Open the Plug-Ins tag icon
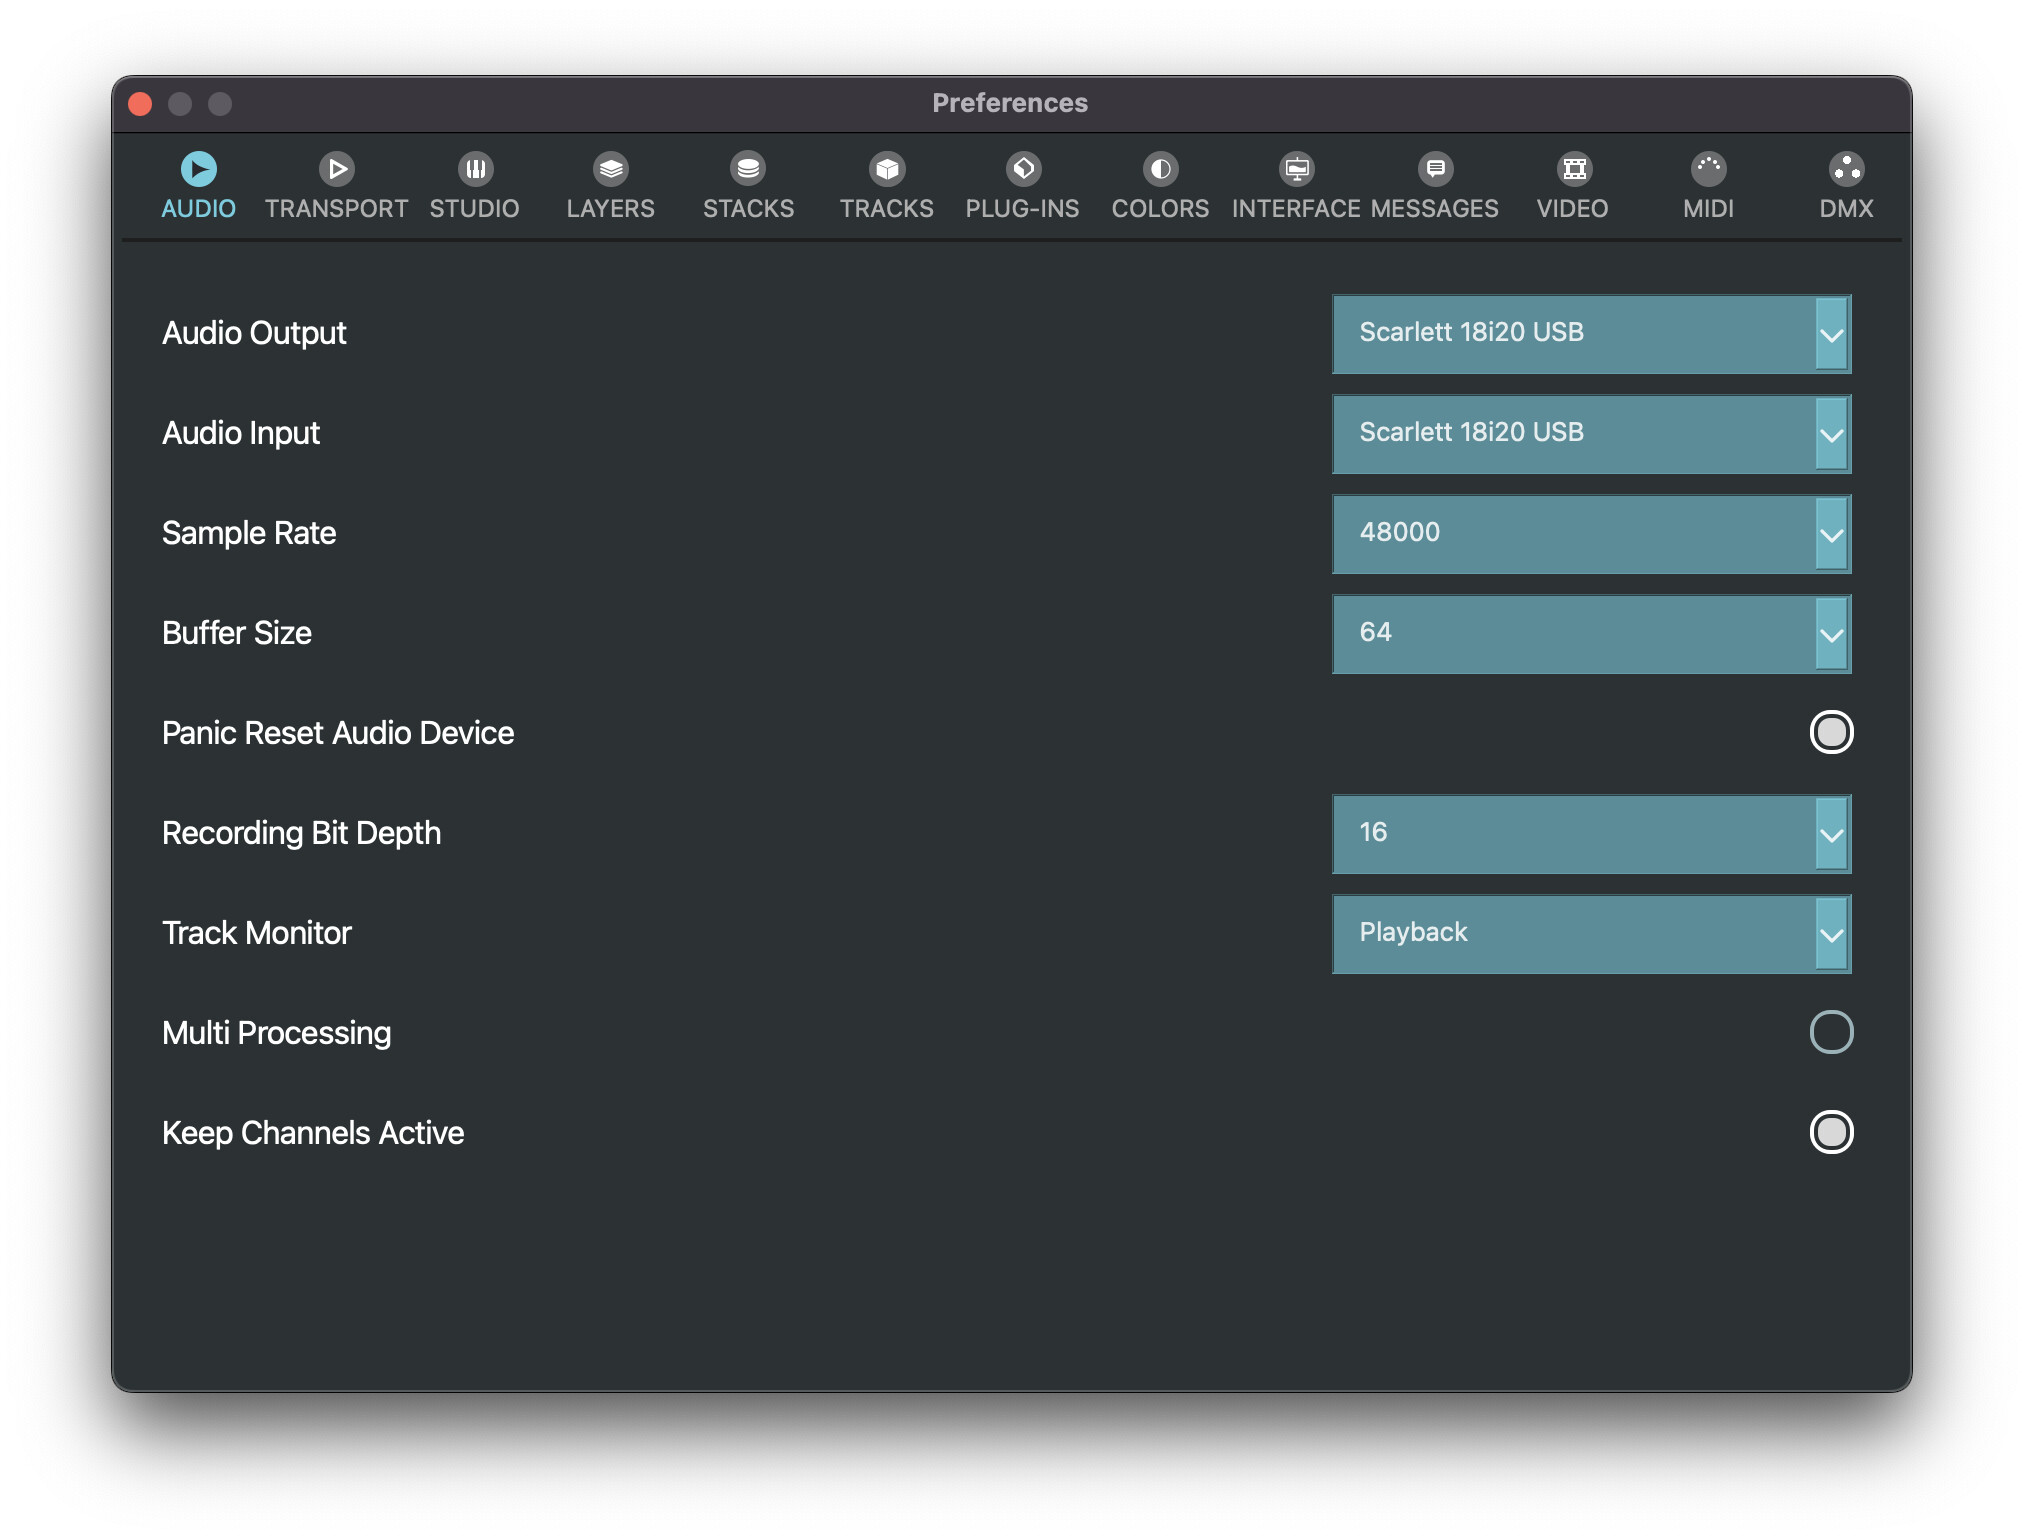Image resolution: width=2024 pixels, height=1540 pixels. pos(1023,169)
